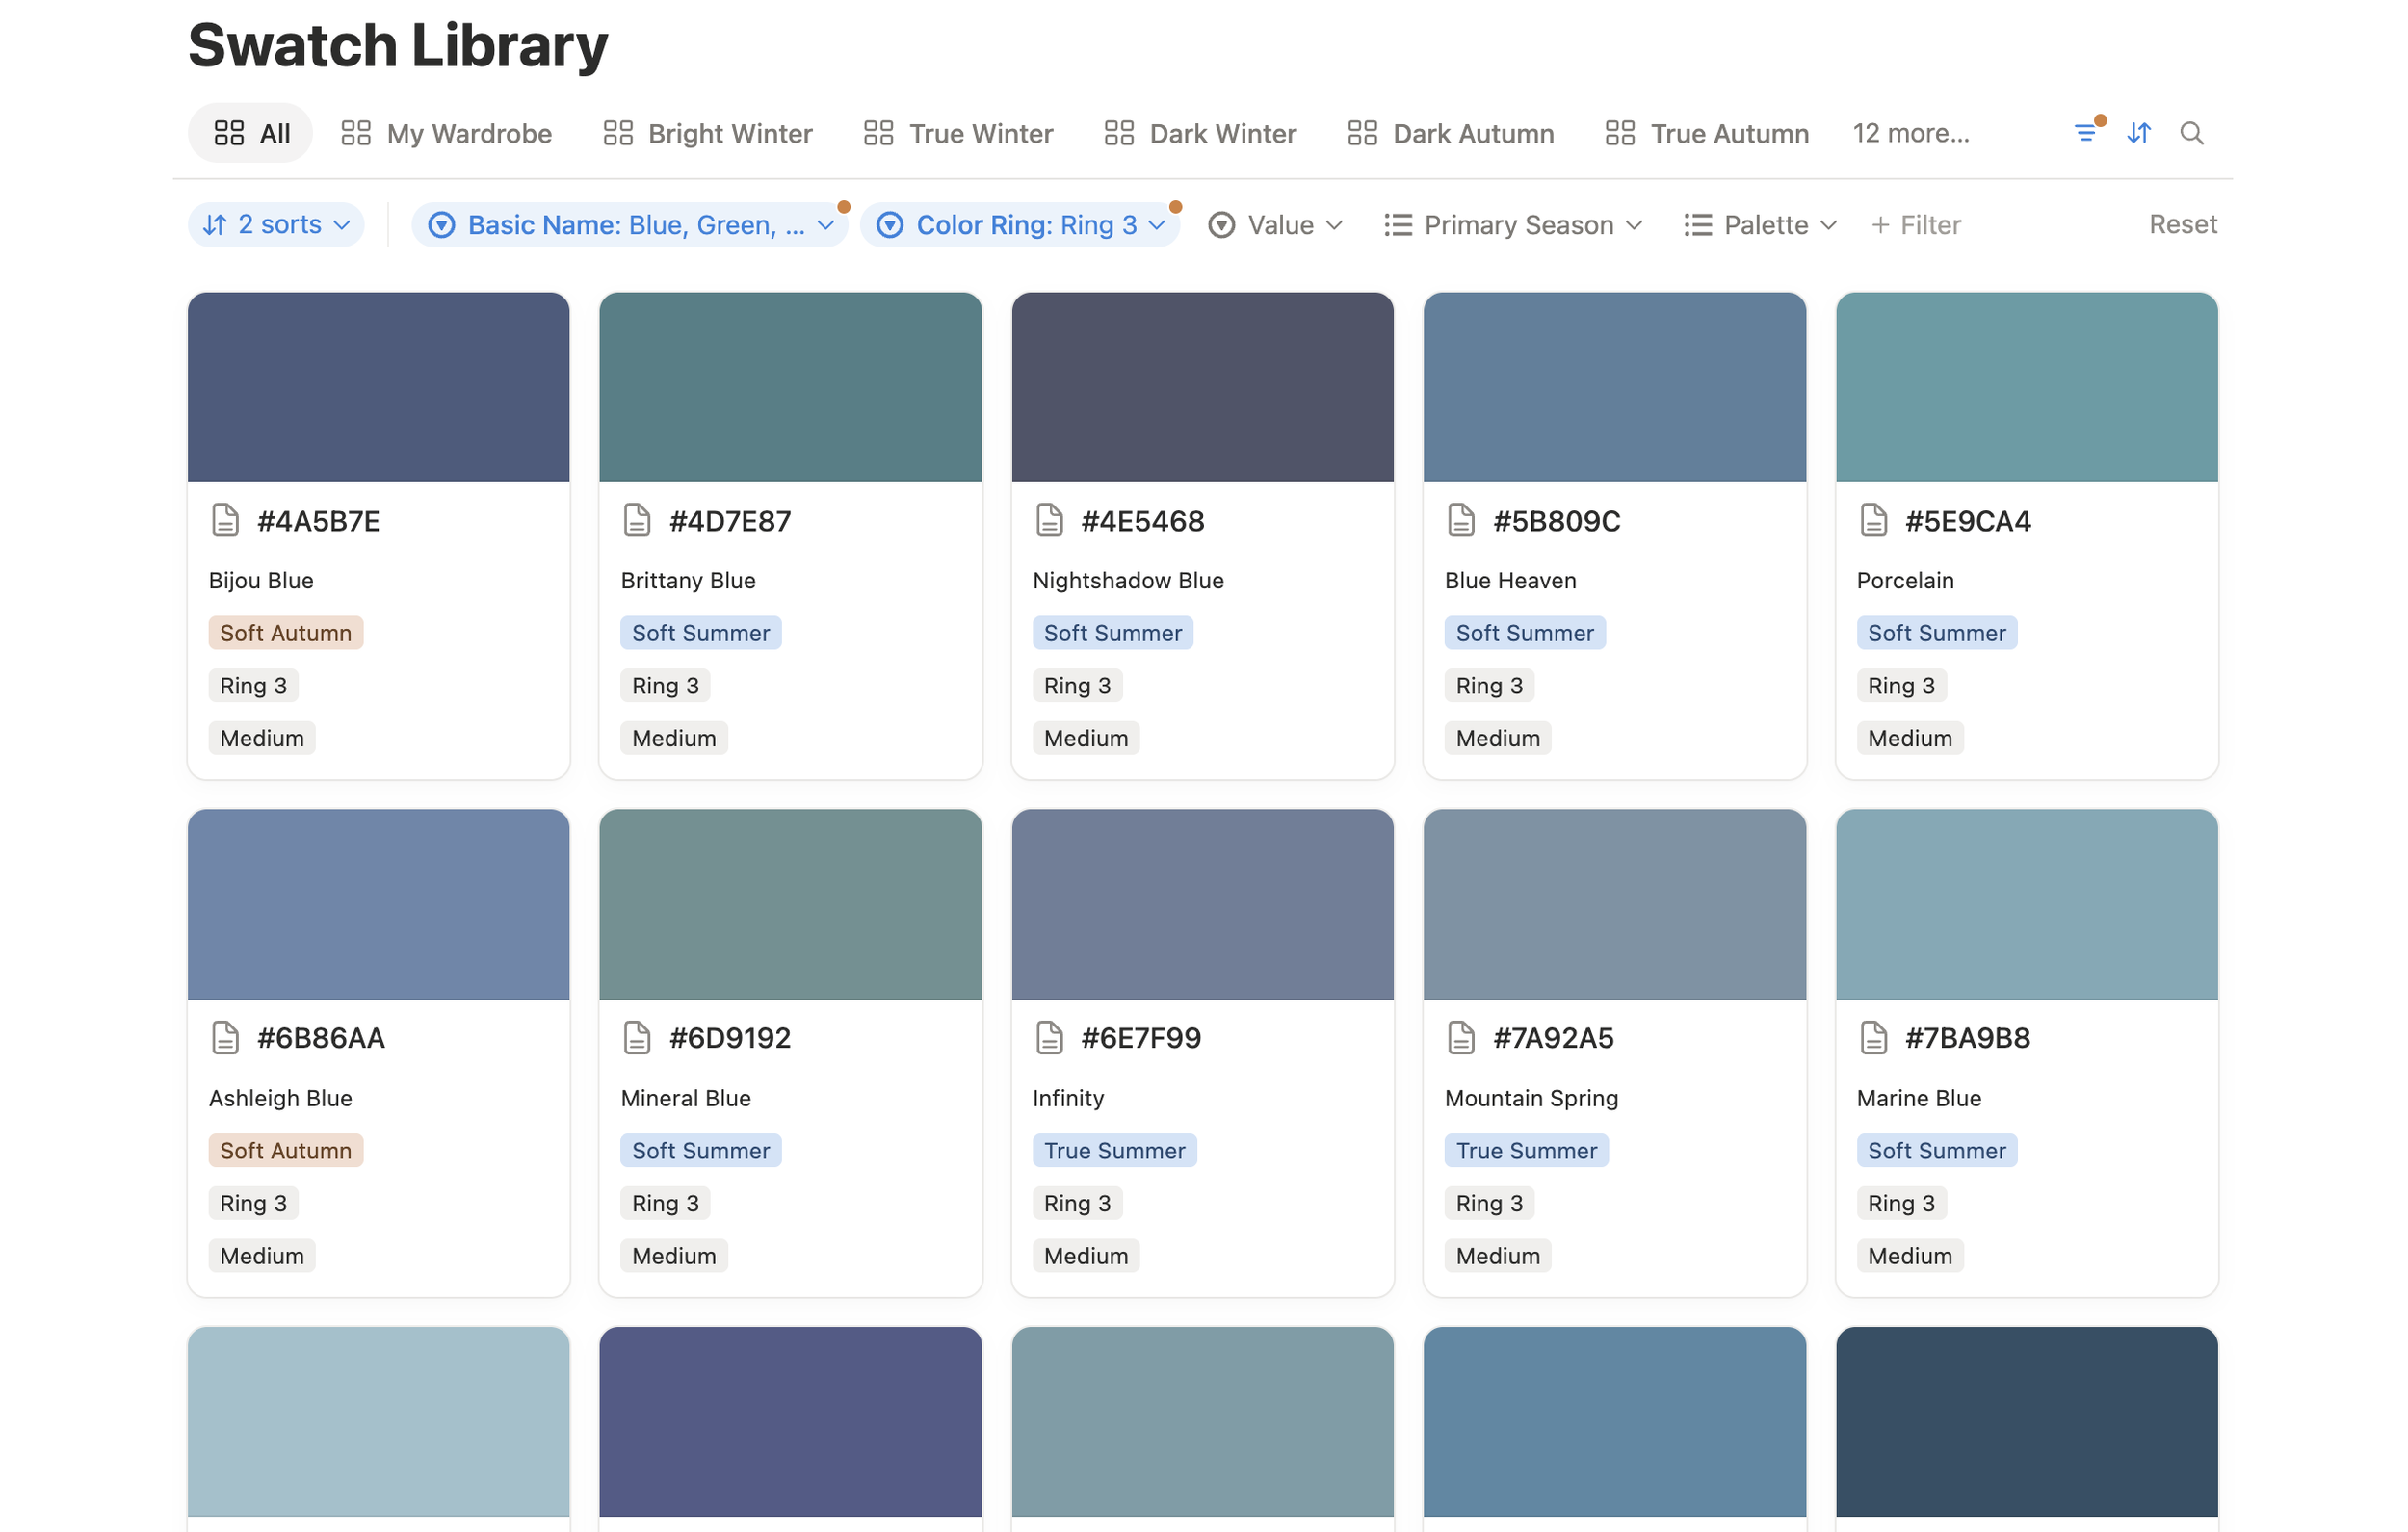Click the Porcelain swatch image
Viewport: 2408px width, 1532px height.
[2027, 387]
